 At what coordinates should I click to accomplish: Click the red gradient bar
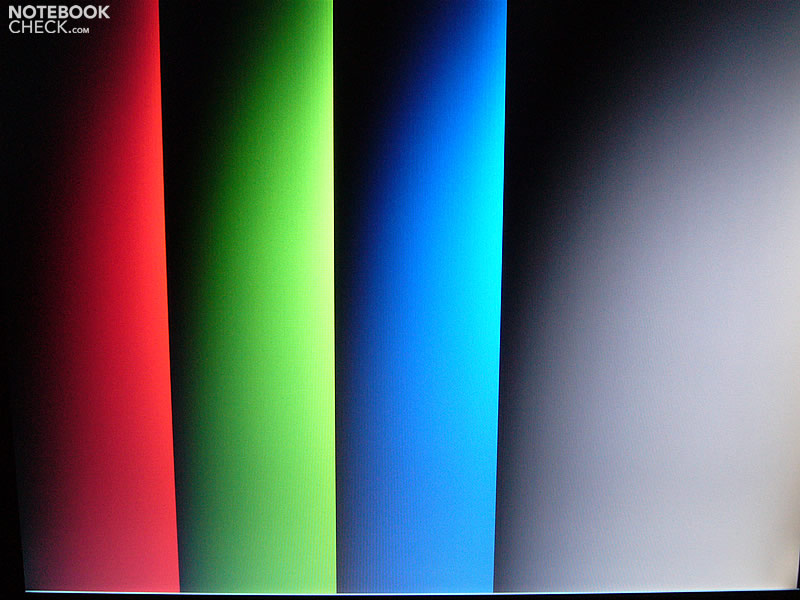(94, 296)
